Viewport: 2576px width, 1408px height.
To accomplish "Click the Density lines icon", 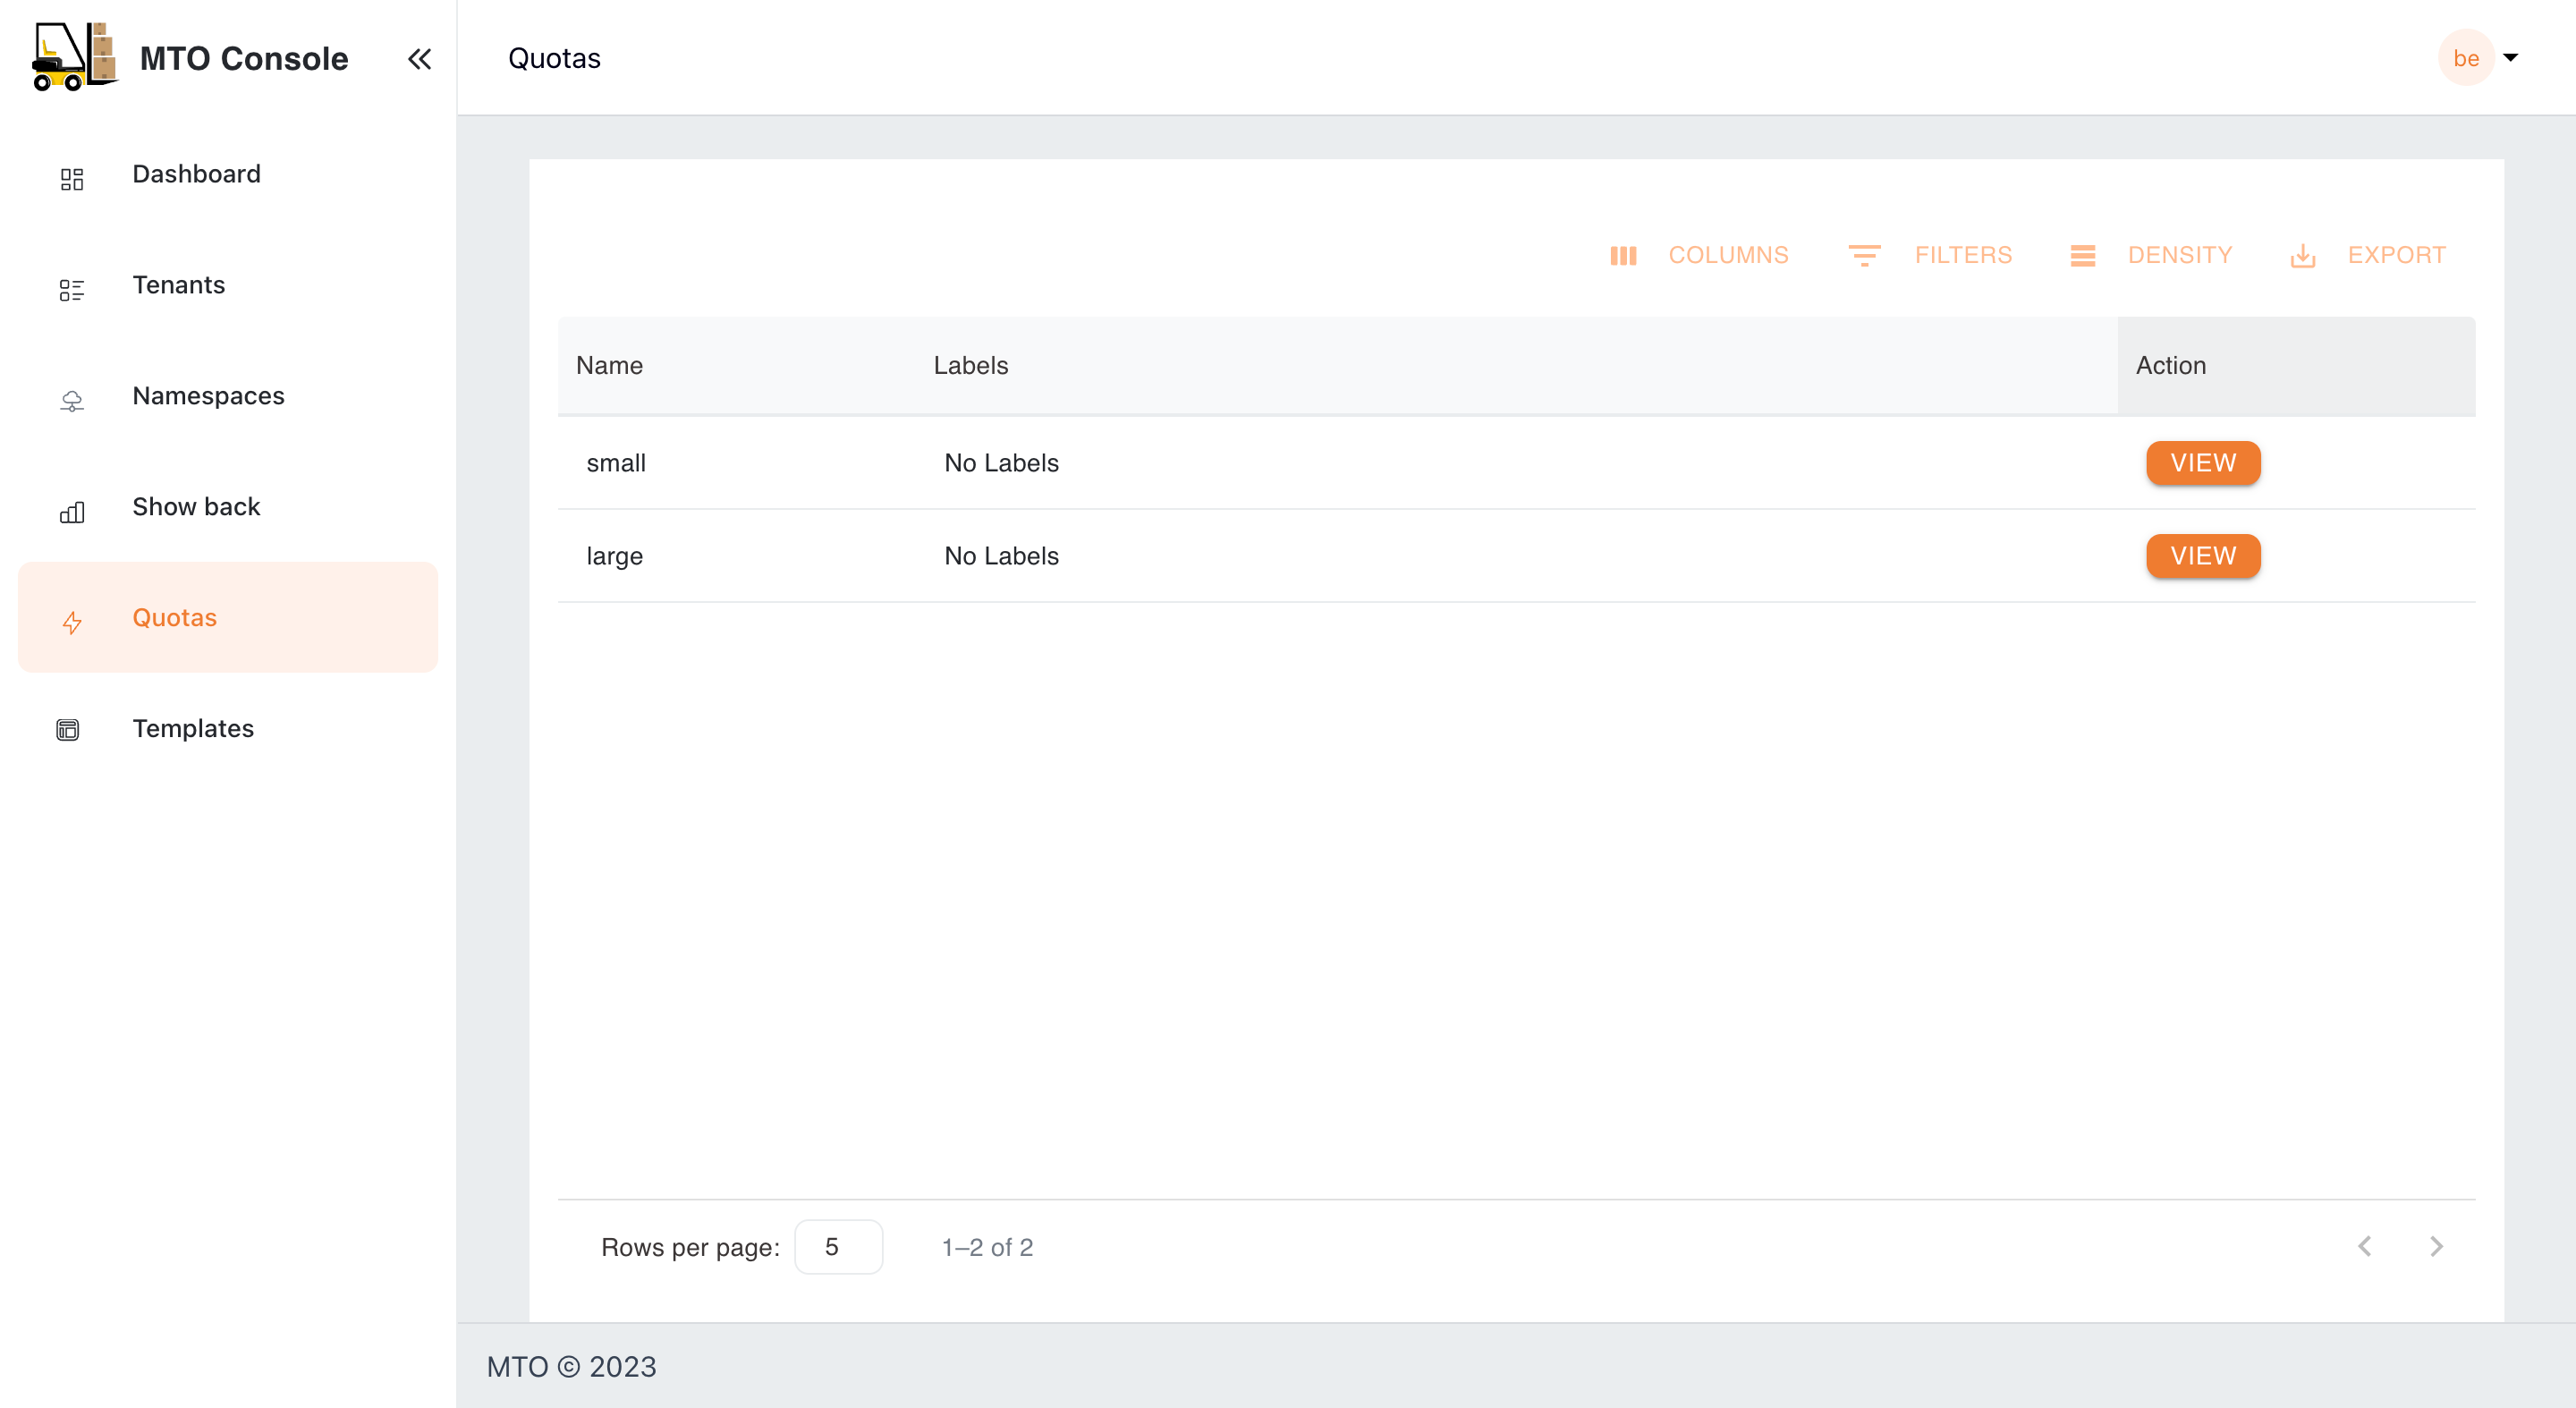I will pos(2083,256).
